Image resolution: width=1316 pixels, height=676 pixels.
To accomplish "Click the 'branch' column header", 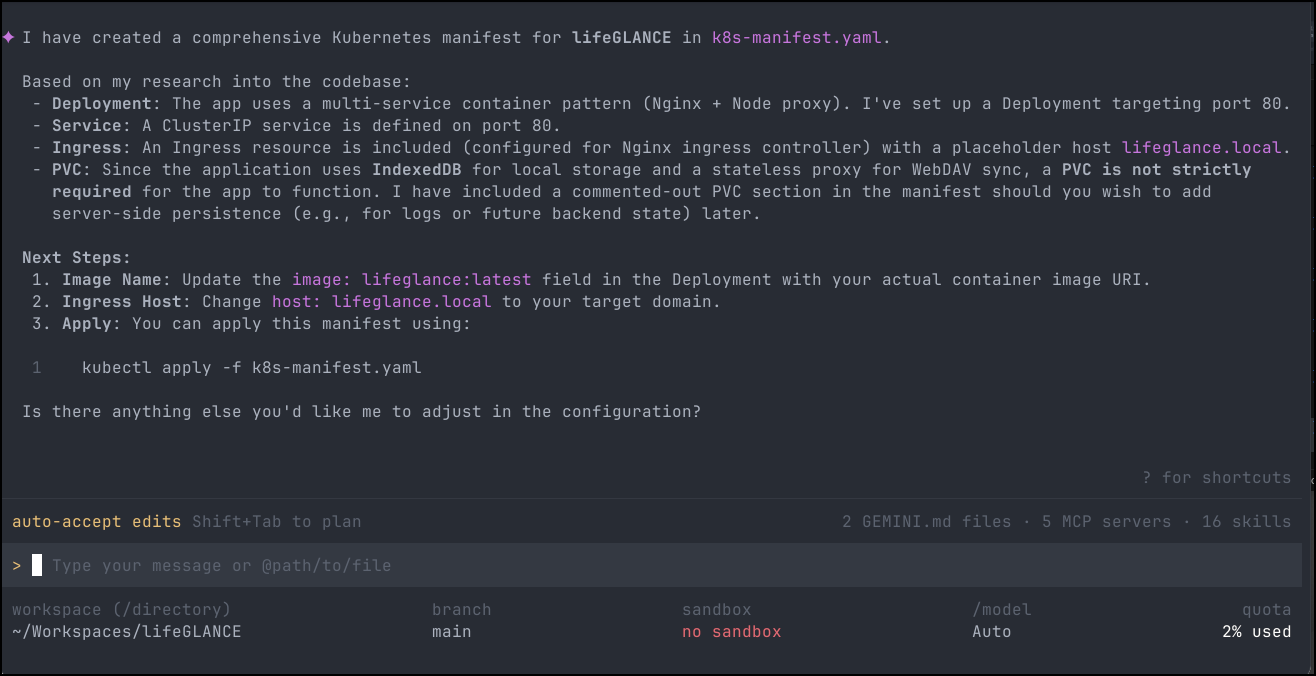I will tap(462, 610).
